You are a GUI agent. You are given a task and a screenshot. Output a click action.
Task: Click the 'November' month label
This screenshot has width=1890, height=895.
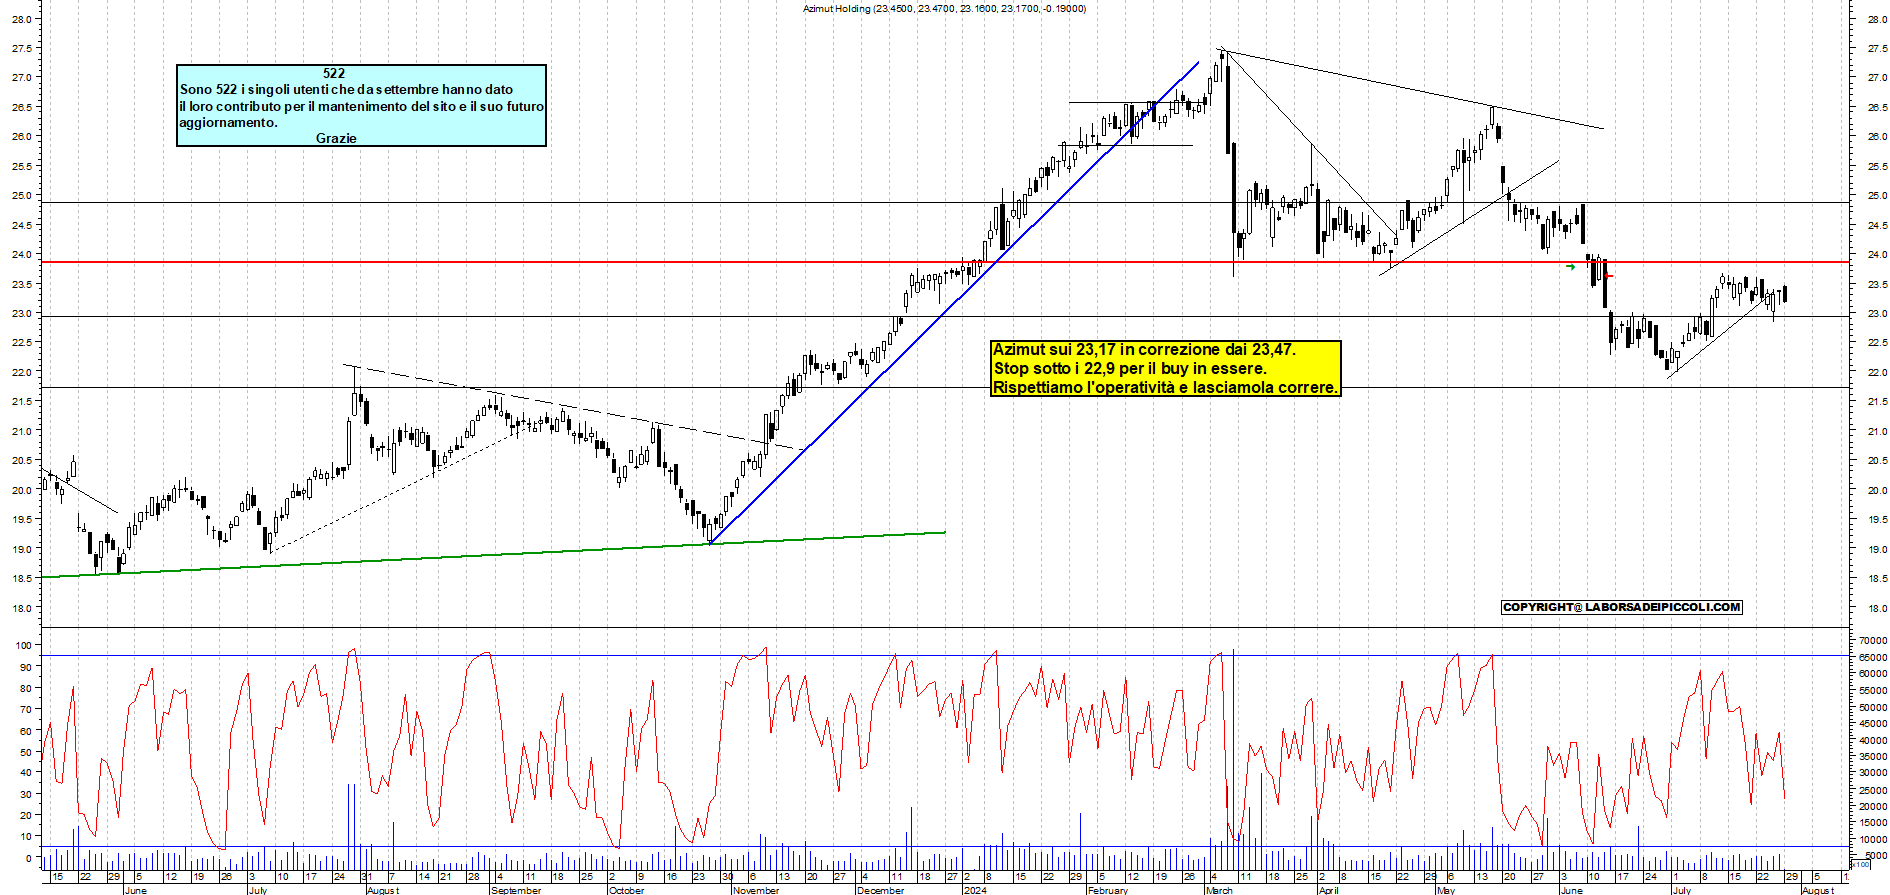pos(756,890)
